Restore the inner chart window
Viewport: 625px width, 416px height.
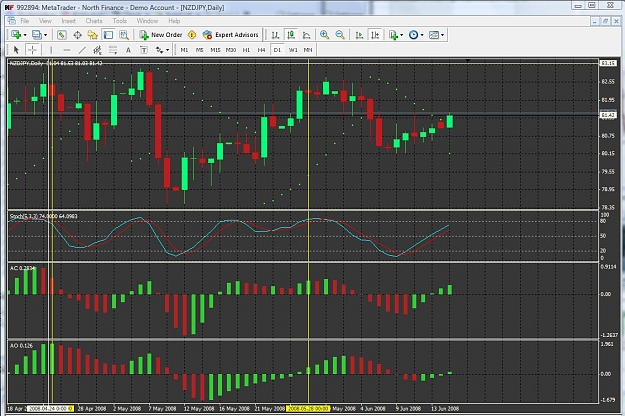point(605,21)
